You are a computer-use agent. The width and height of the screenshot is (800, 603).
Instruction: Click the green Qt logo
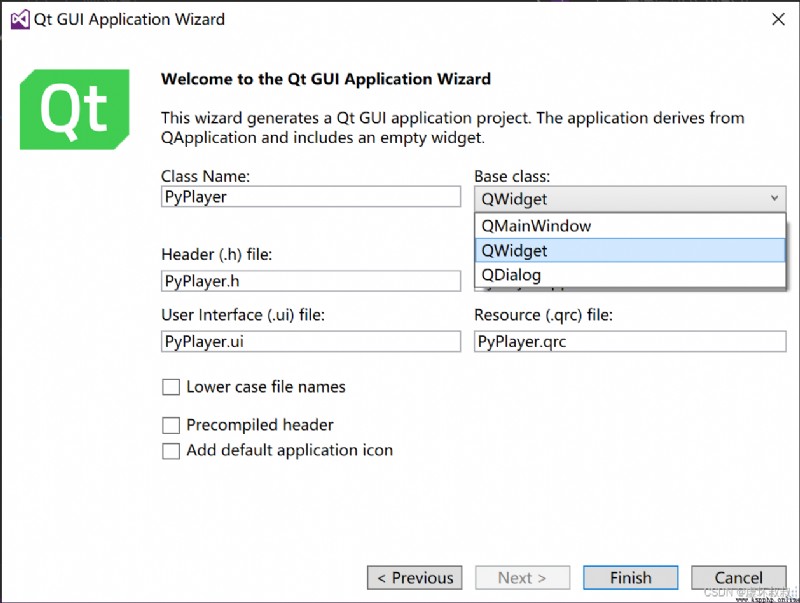pos(74,109)
